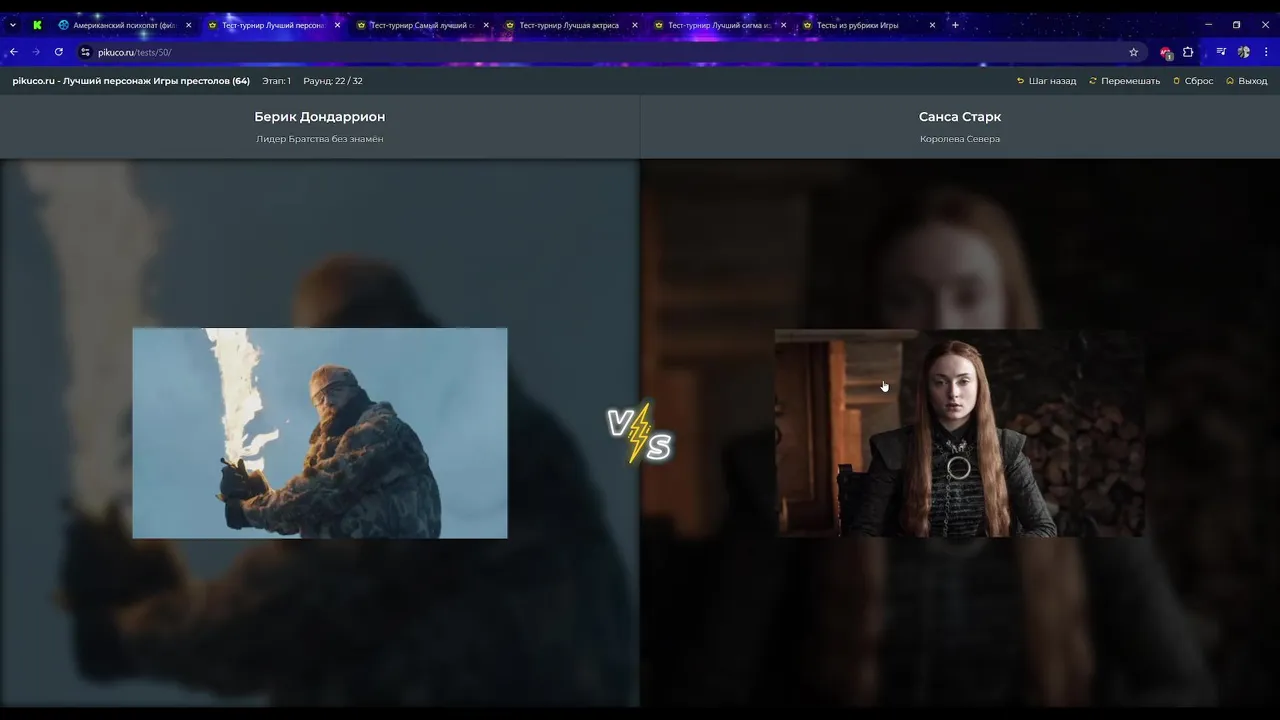The height and width of the screenshot is (720, 1280).
Task: Close the Тест-турнир Лучший сигма tab
Action: click(x=784, y=25)
